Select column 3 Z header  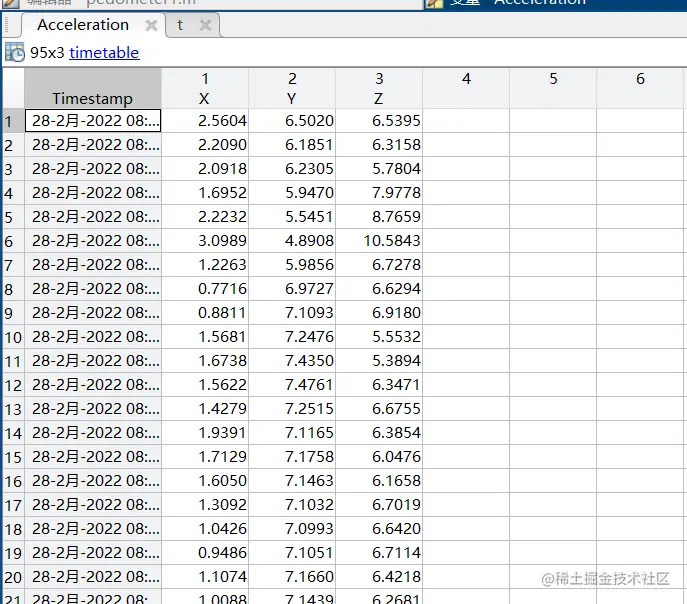pyautogui.click(x=379, y=89)
